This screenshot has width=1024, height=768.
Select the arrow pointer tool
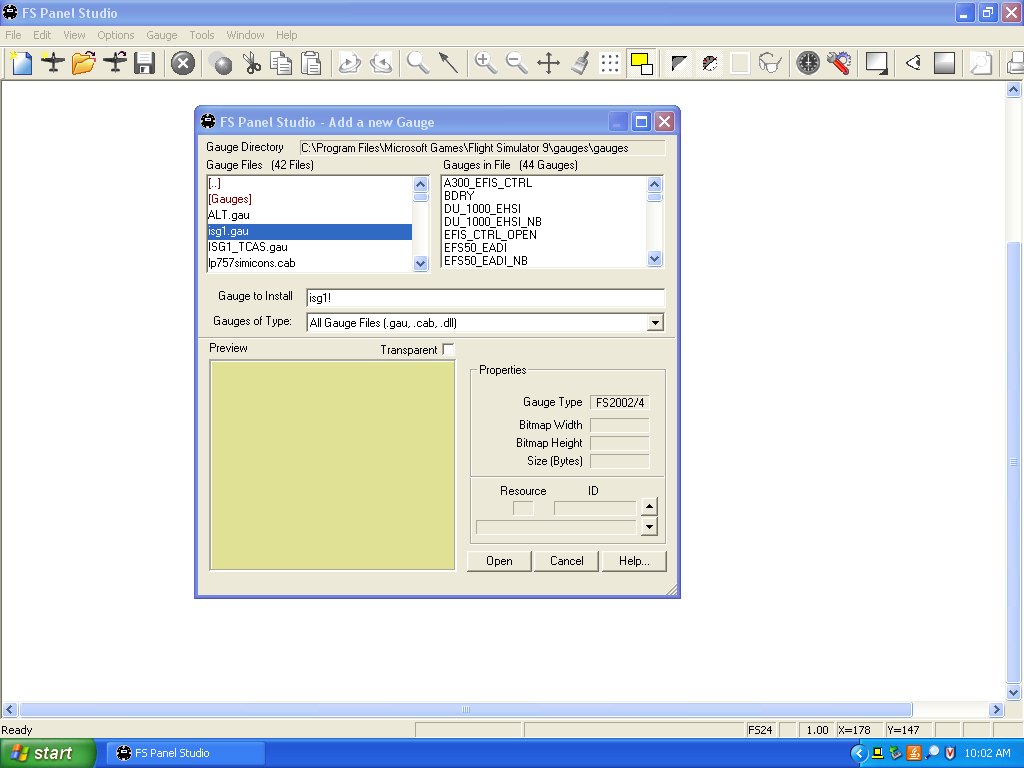tap(449, 63)
